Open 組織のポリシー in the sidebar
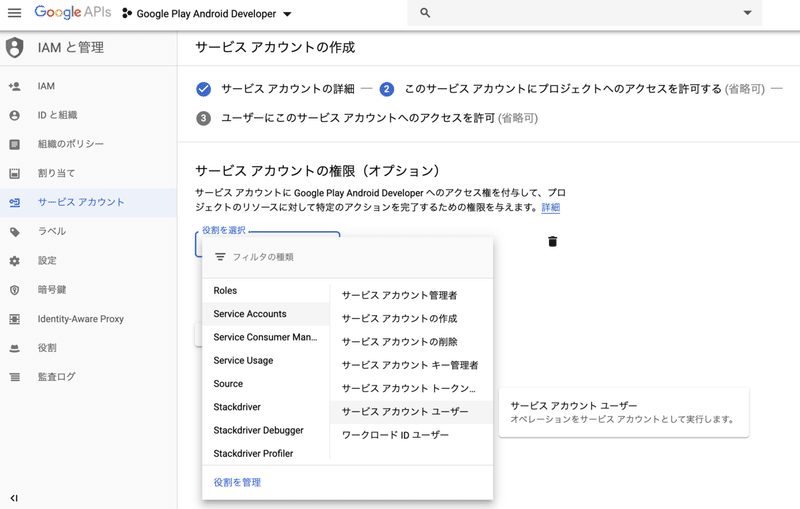The height and width of the screenshot is (509, 800). pos(88,144)
